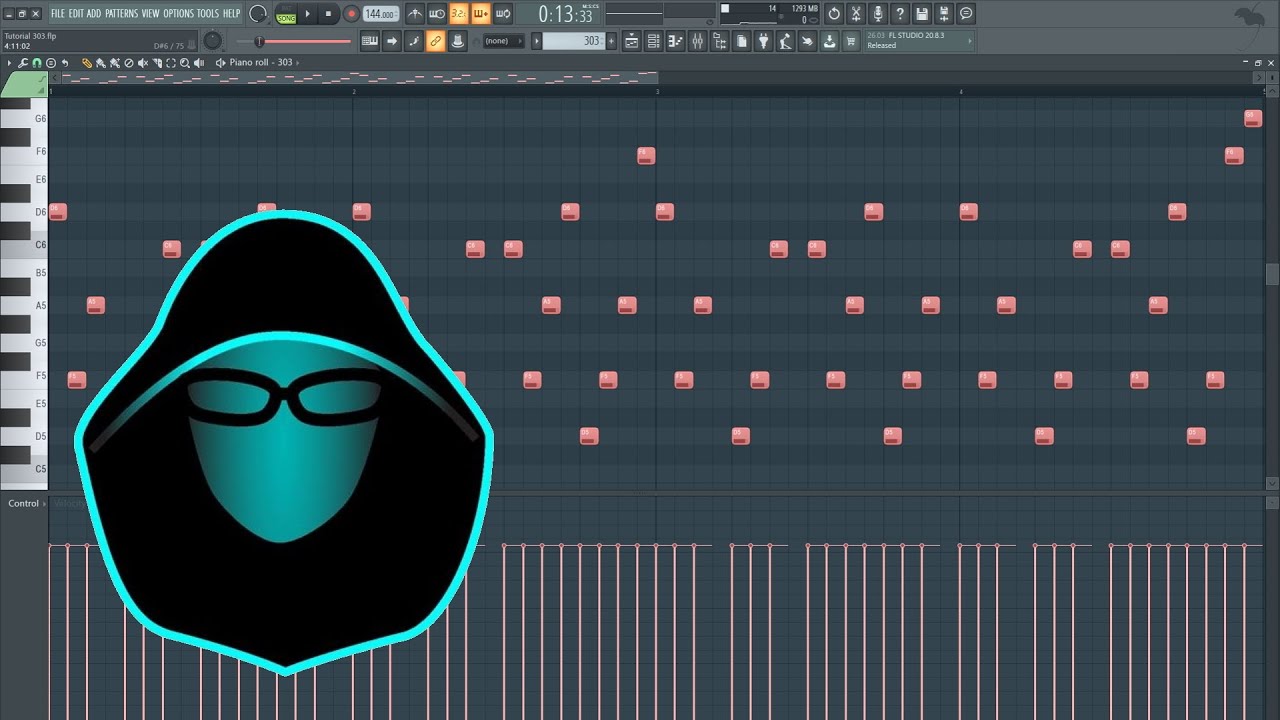Open the OPTIONS menu
This screenshot has height=720, width=1280.
pos(179,14)
